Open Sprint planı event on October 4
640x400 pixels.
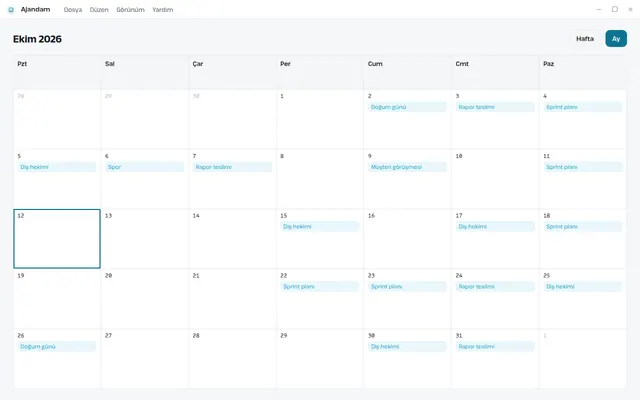(582, 107)
